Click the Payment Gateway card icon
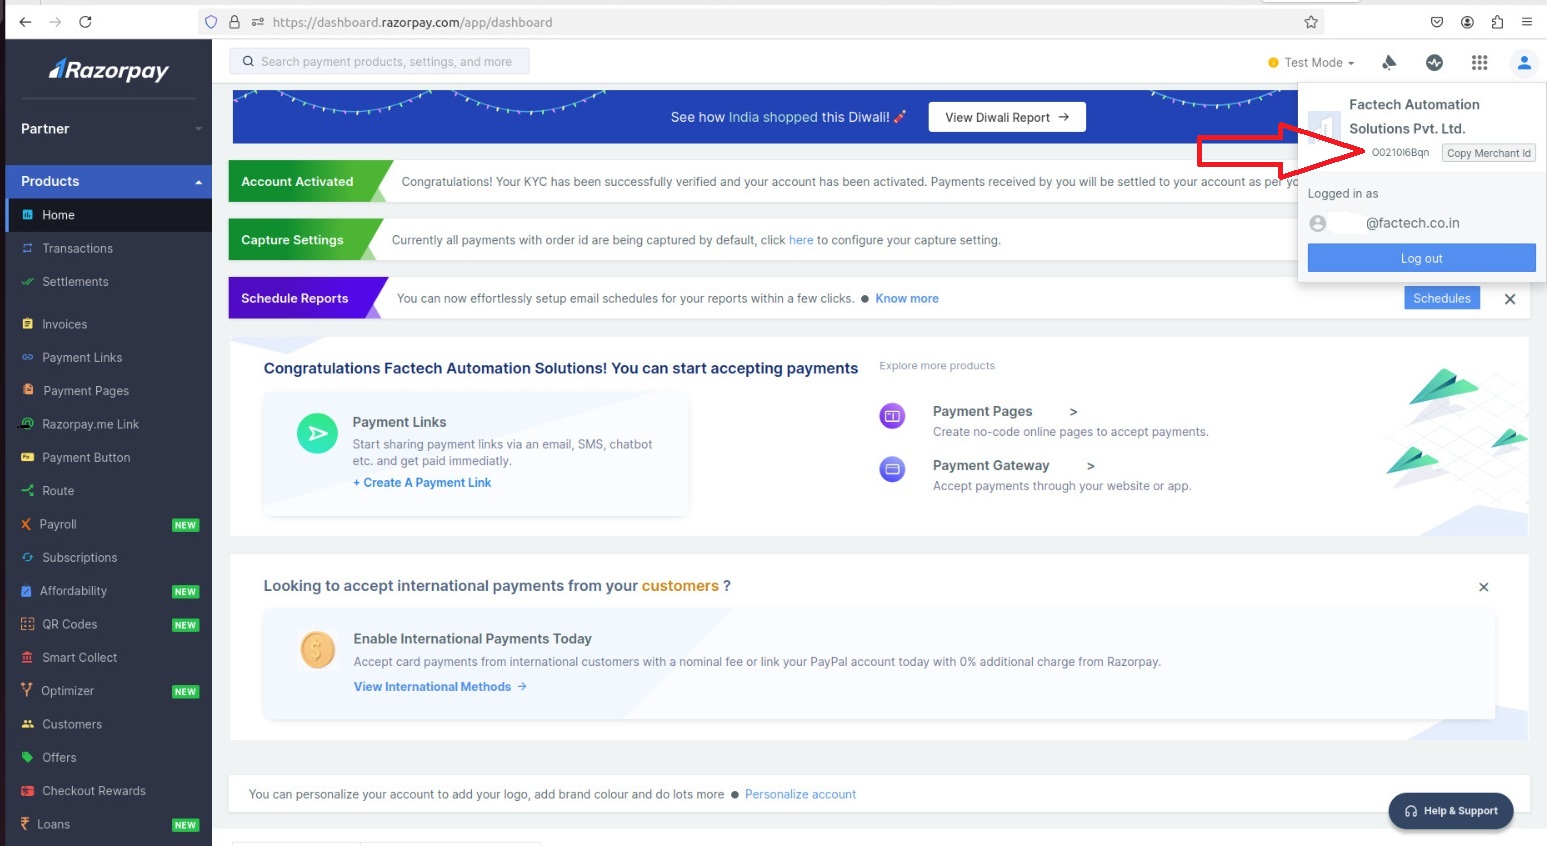 [x=892, y=469]
